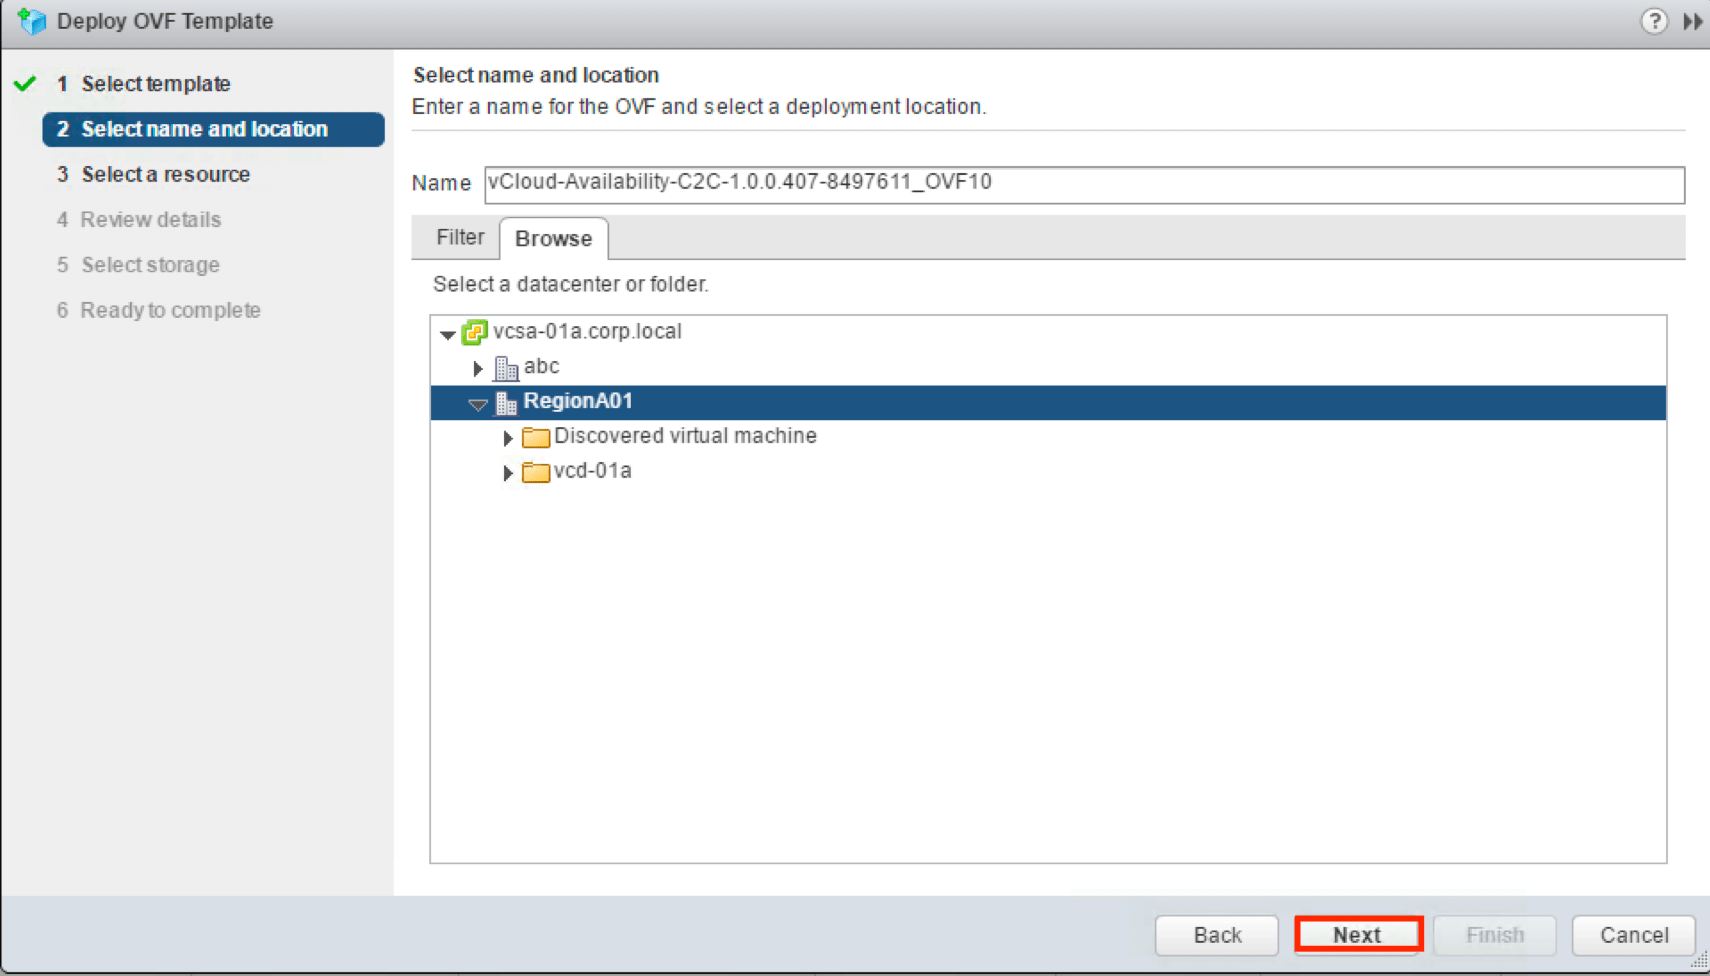This screenshot has height=976, width=1710.
Task: Select the Browse tab
Action: click(x=553, y=239)
